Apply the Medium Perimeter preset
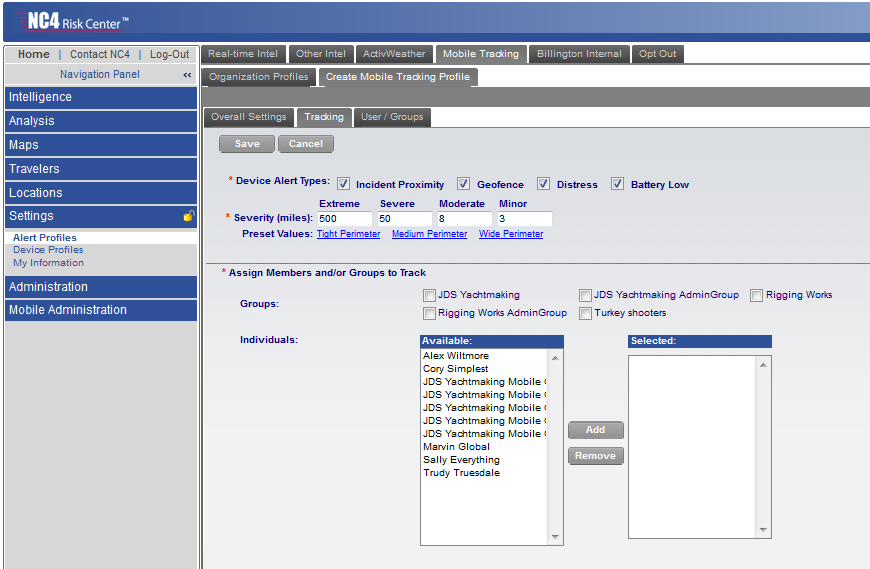Viewport: 870px width, 569px height. coord(429,234)
